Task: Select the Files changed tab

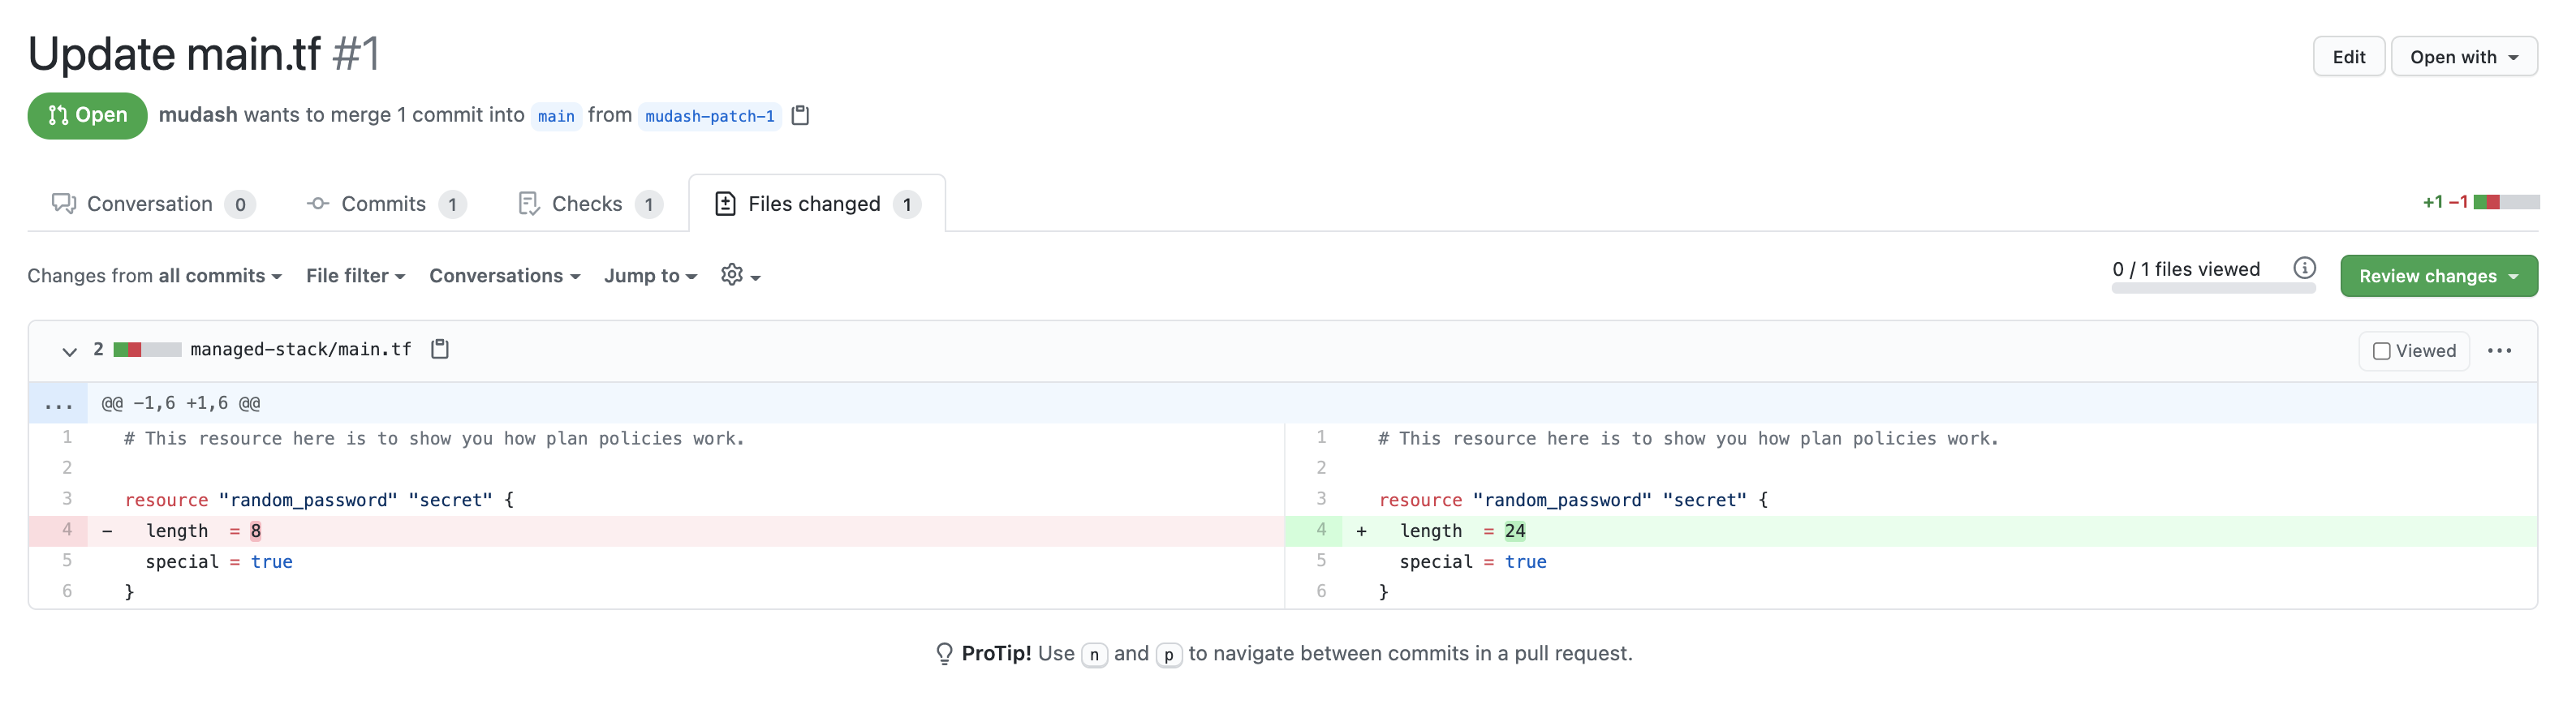Action: tap(817, 204)
